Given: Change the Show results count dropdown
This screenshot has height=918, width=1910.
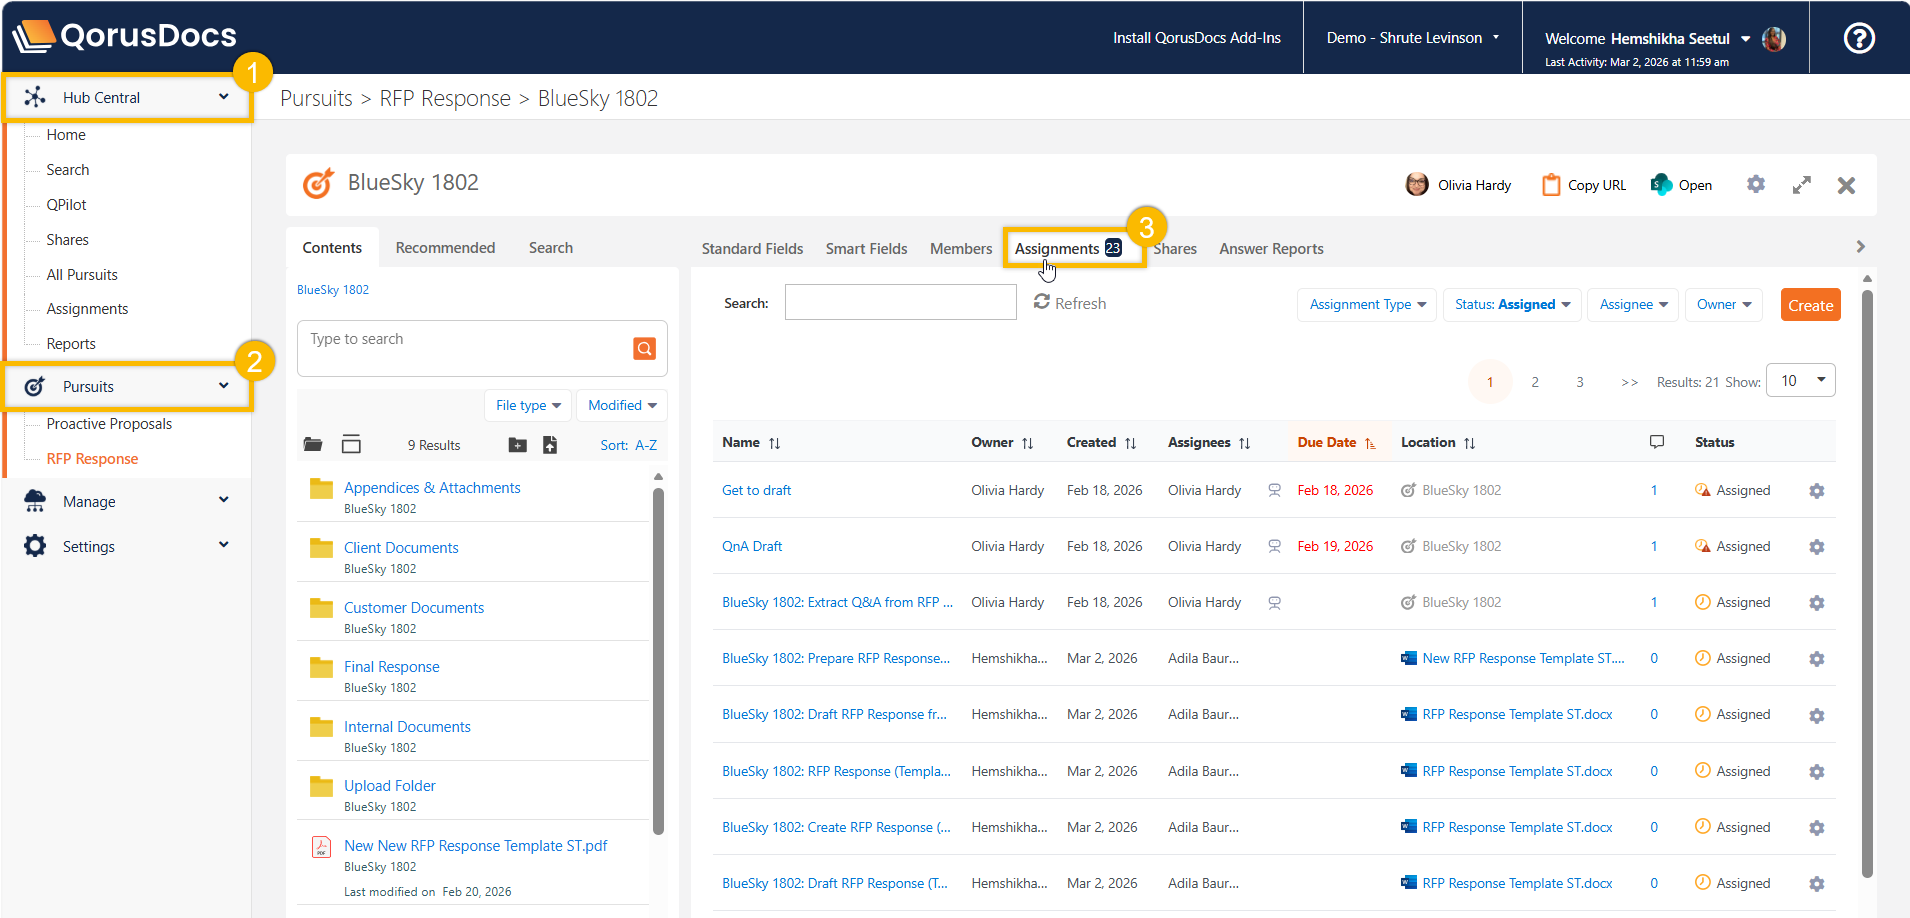Looking at the screenshot, I should pos(1800,381).
